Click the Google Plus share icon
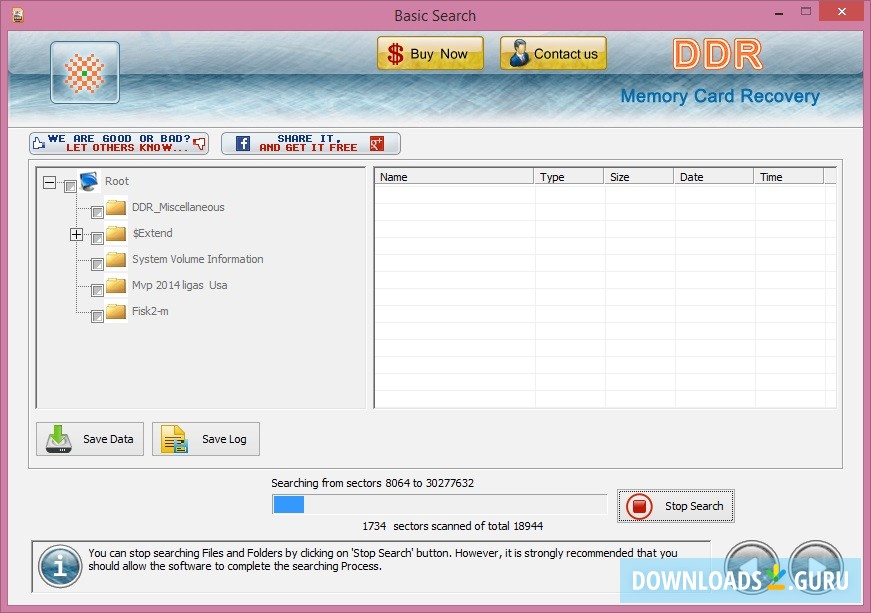This screenshot has width=871, height=613. coord(377,143)
